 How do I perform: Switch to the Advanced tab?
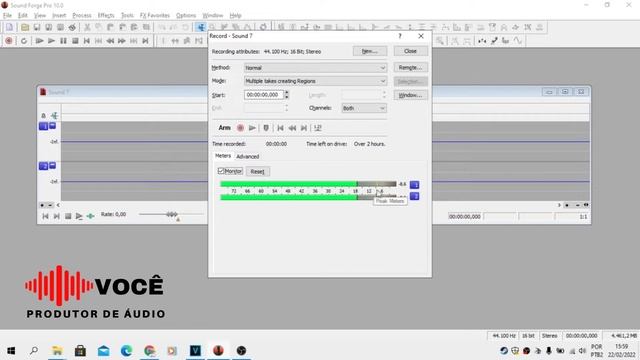tap(248, 157)
